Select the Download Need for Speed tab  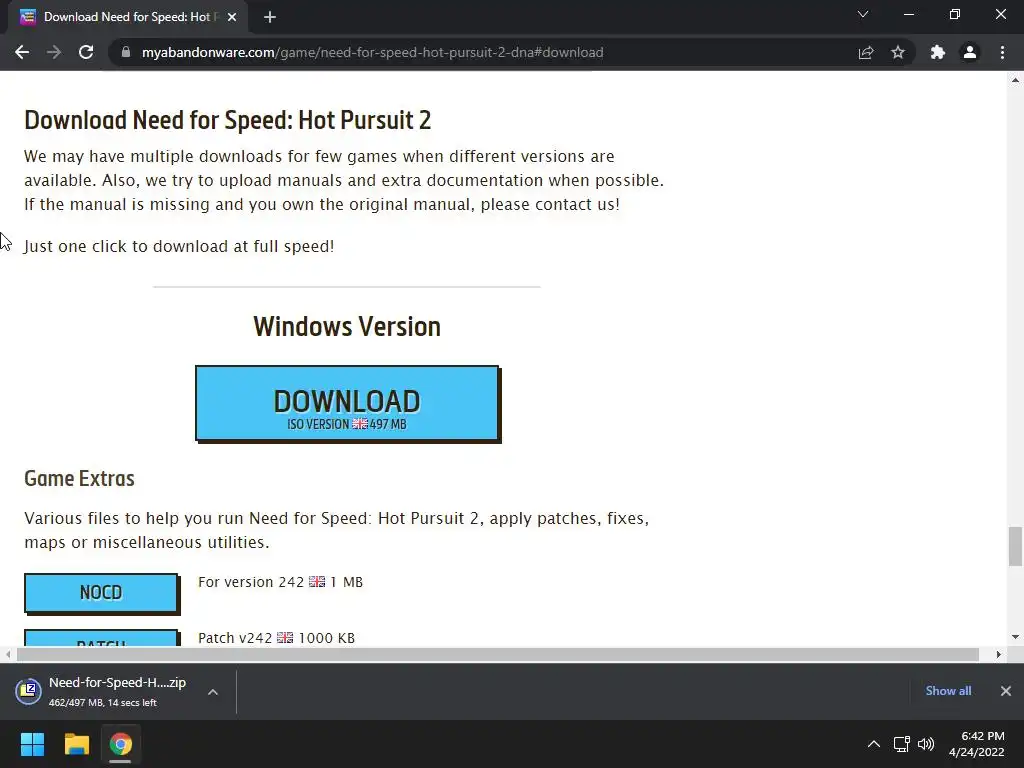127,17
